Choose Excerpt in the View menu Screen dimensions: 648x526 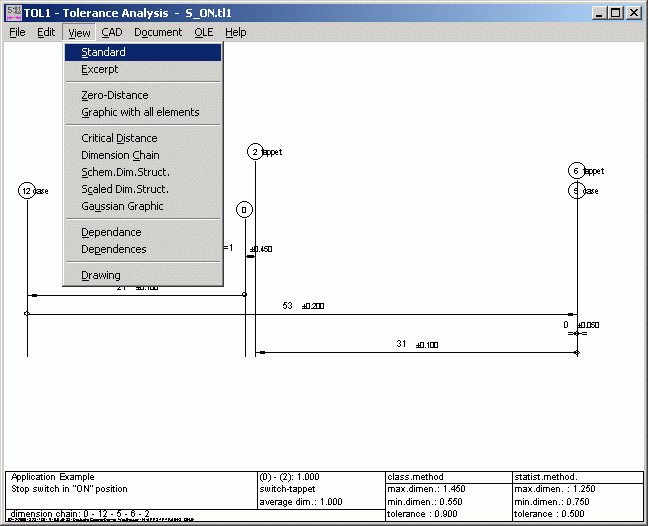point(99,70)
